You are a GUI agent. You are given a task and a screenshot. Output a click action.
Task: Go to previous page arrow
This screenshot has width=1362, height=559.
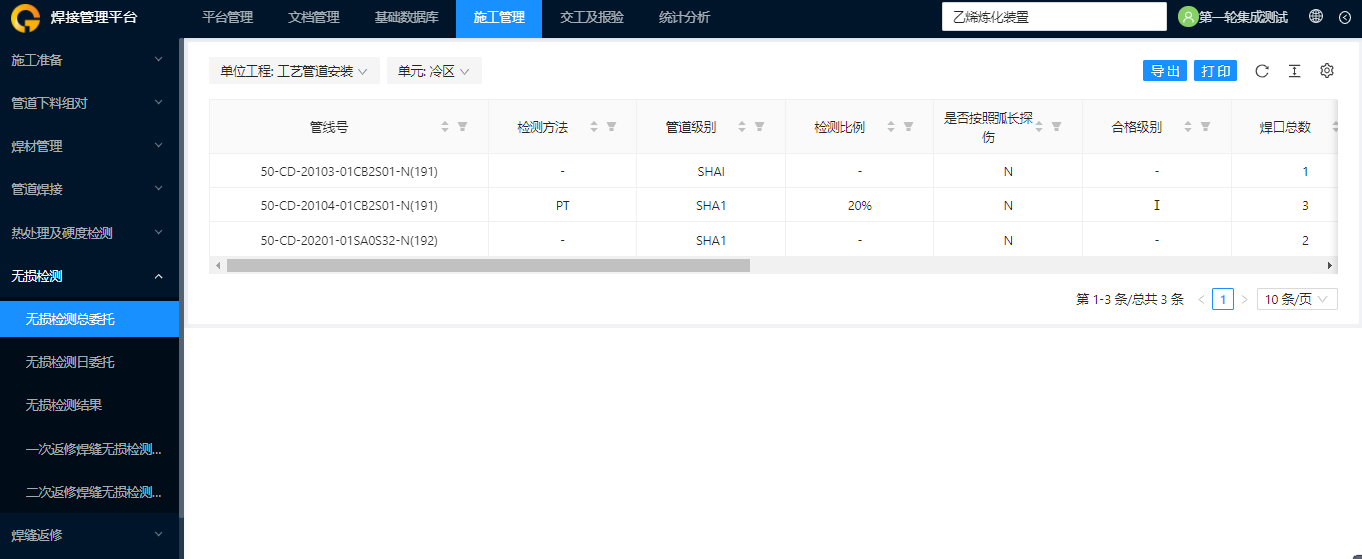[1201, 299]
